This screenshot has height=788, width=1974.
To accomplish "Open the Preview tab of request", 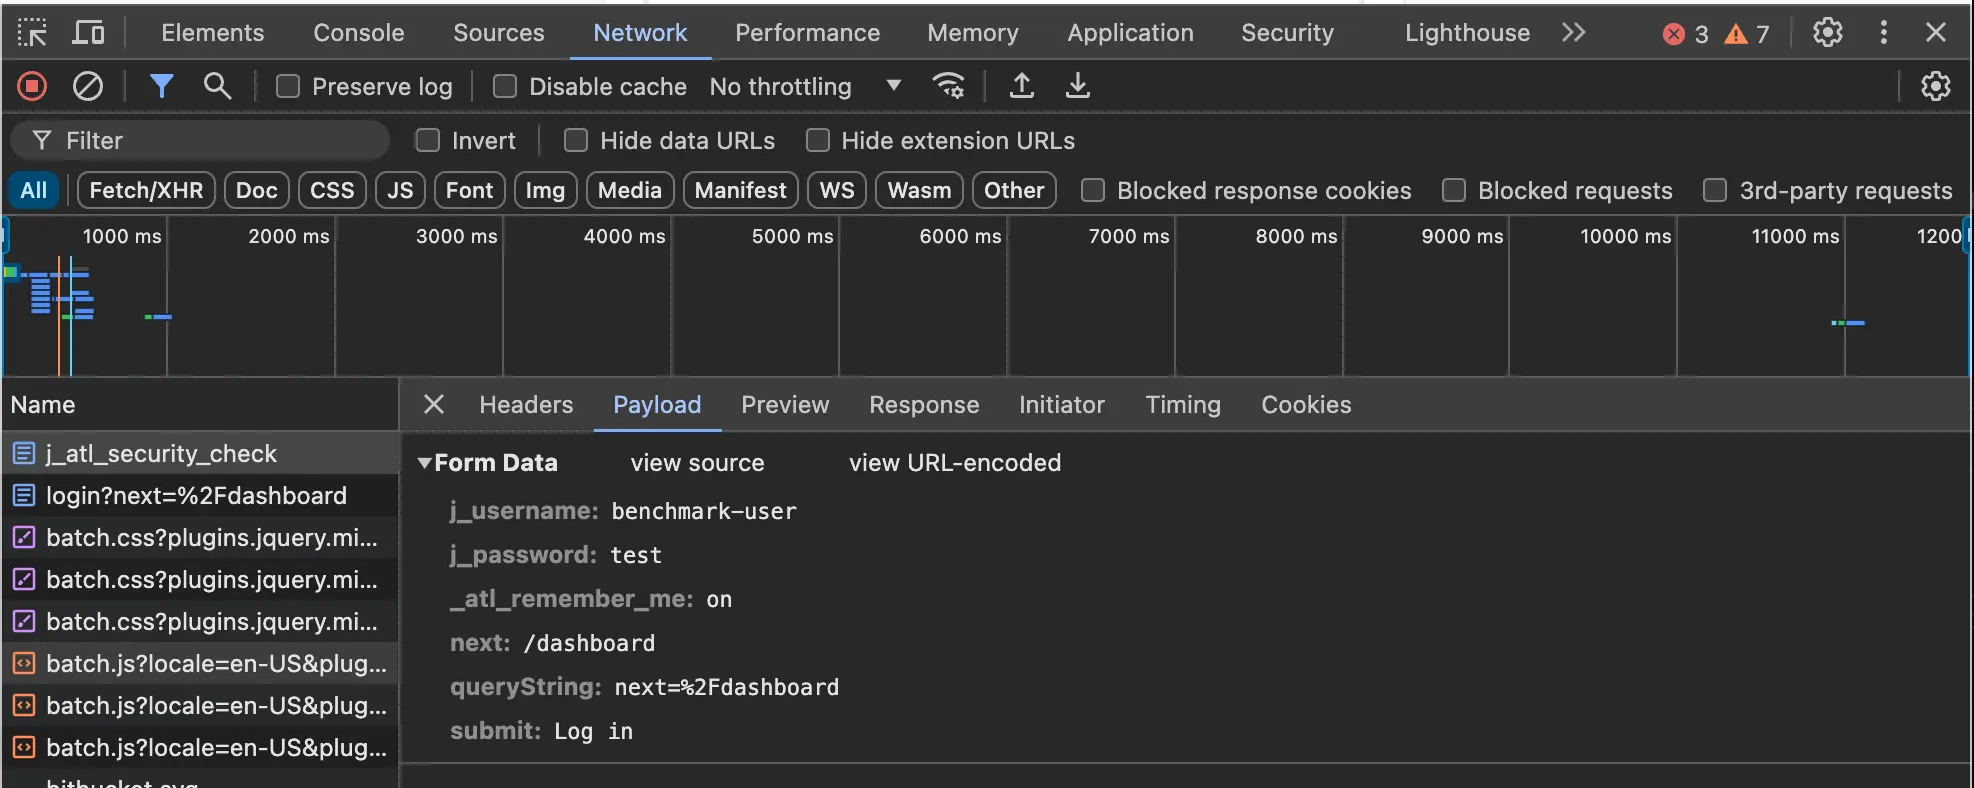I will (x=785, y=405).
